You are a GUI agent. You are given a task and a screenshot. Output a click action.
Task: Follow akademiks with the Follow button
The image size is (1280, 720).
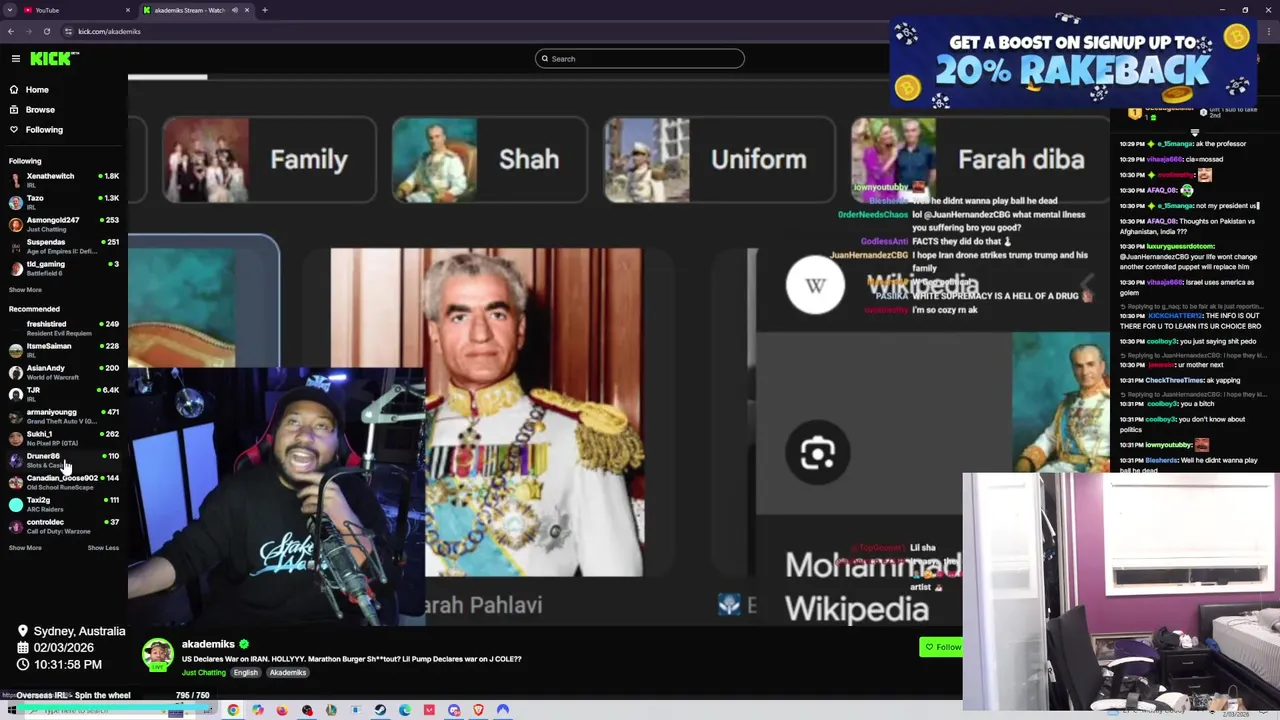tap(941, 647)
